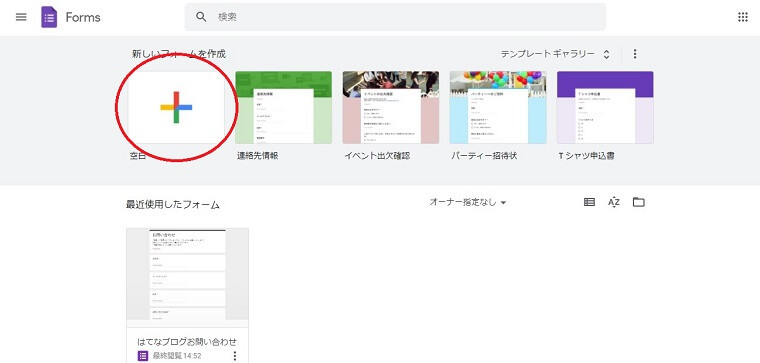Click the purple form icon beside 最終閲覧
Viewport: 760px width, 363px height.
(142, 356)
